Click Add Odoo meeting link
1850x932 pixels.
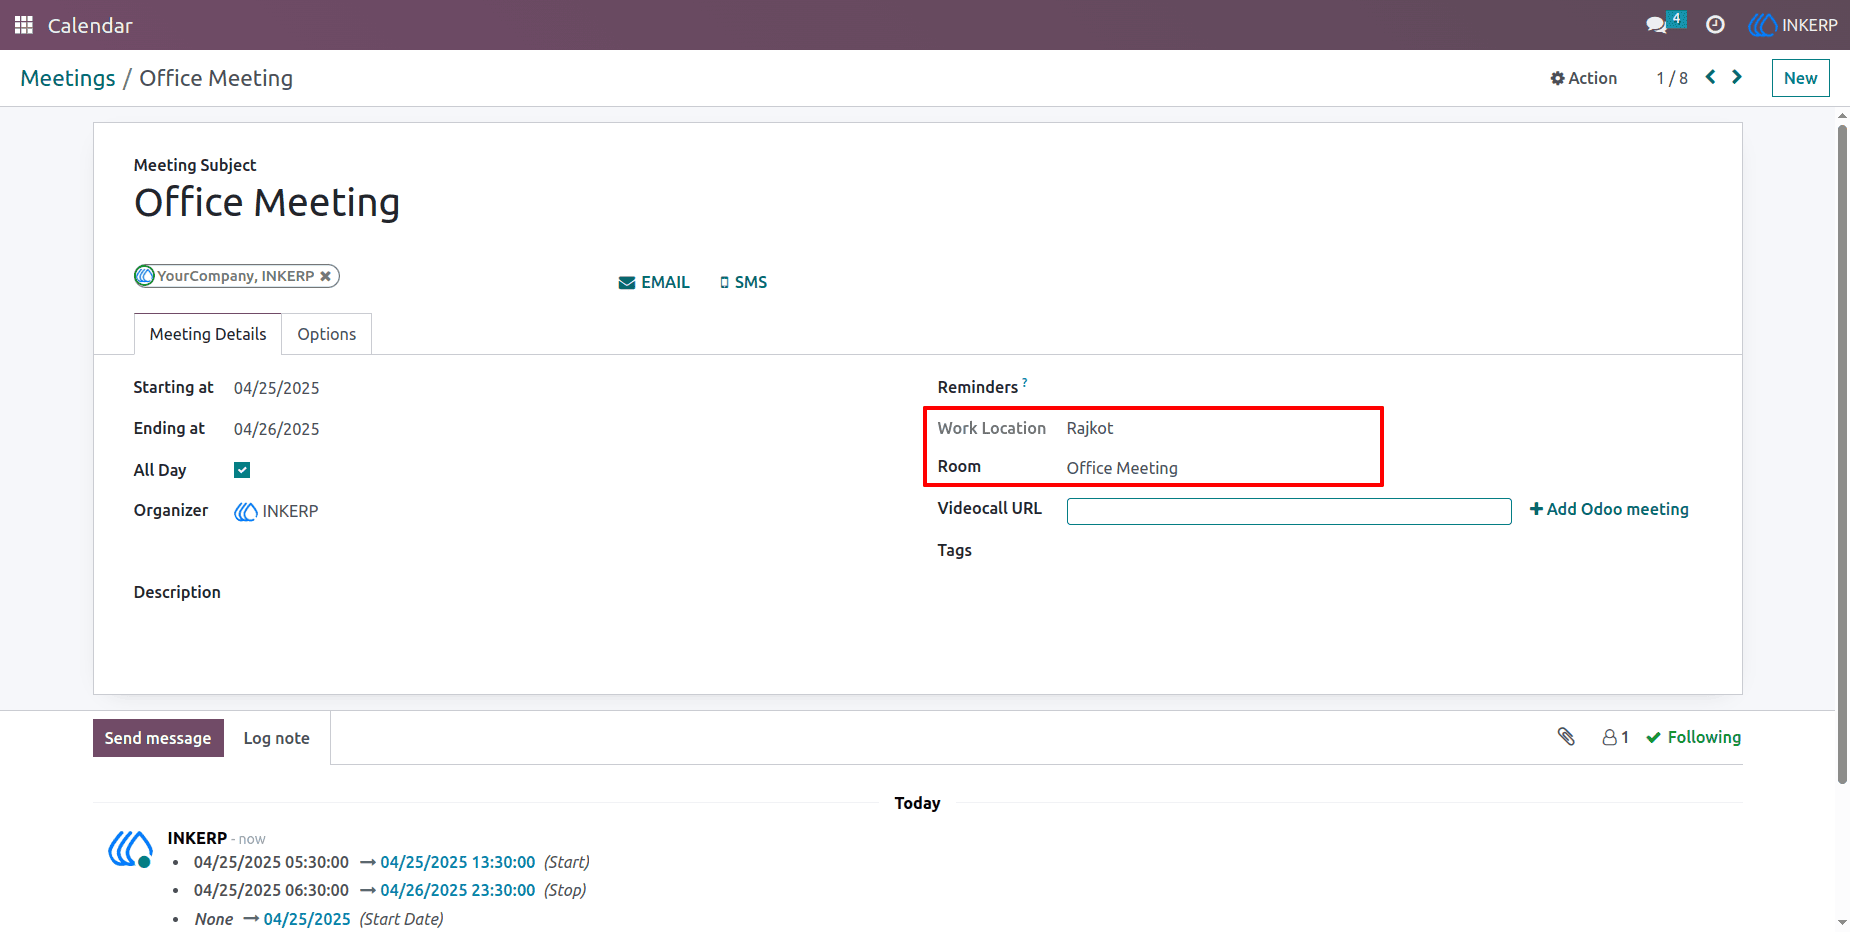tap(1609, 509)
